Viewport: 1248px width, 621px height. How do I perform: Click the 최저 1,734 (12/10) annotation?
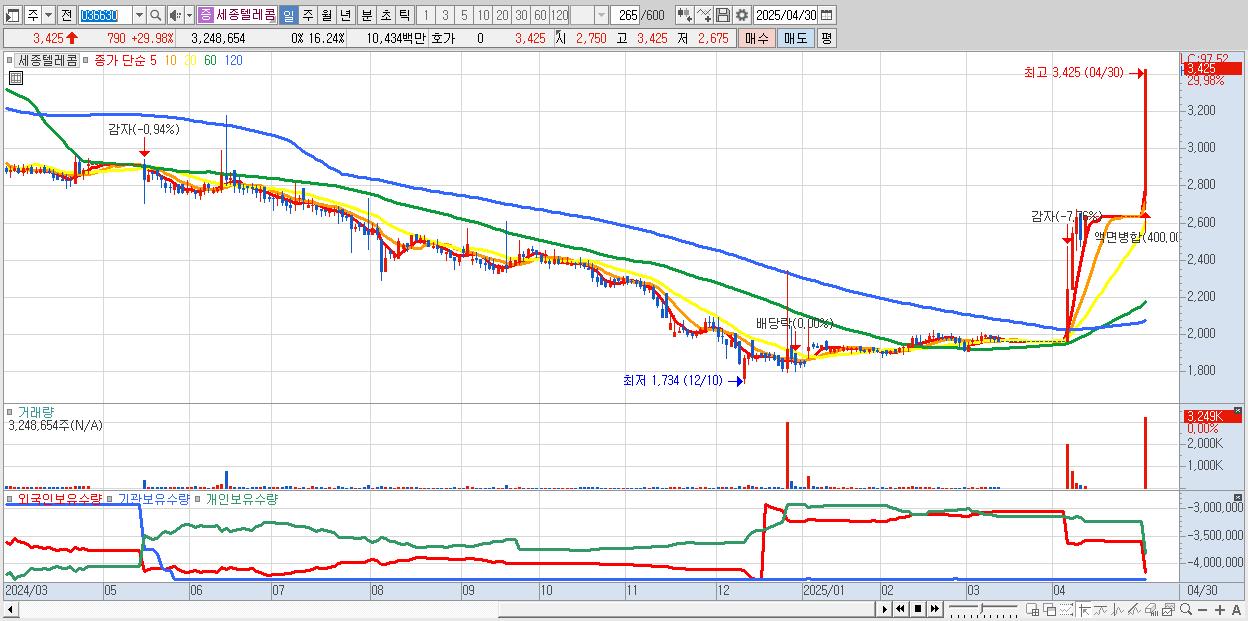(672, 380)
